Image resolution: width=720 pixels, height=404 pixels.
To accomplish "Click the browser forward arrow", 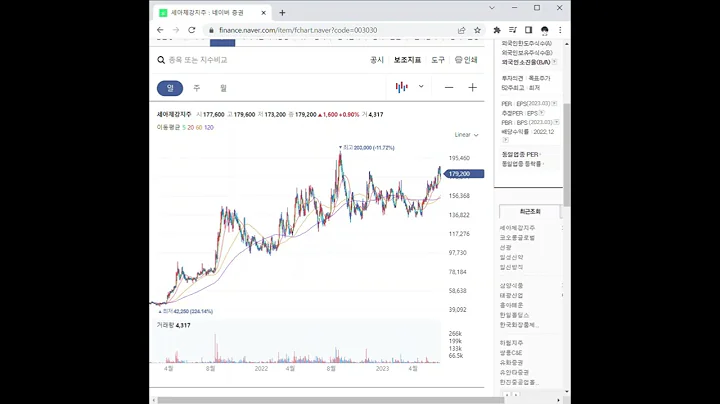I will pyautogui.click(x=176, y=30).
